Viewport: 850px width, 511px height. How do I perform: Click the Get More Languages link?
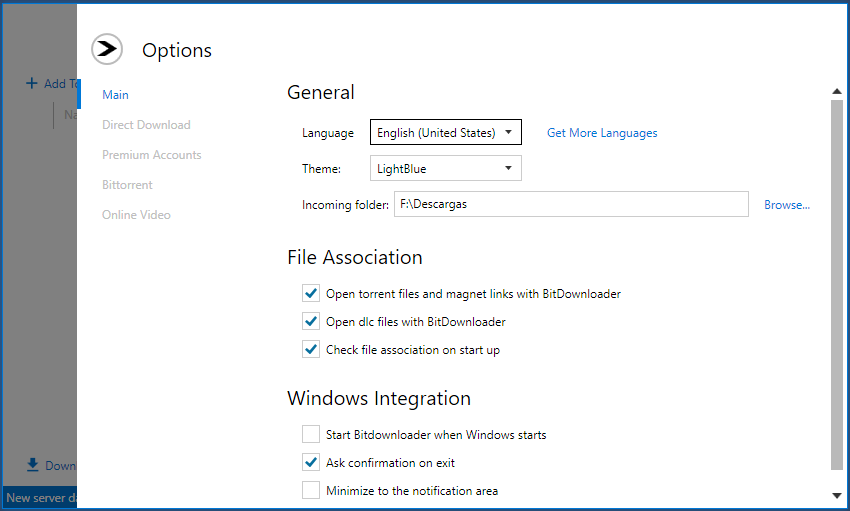[x=602, y=133]
